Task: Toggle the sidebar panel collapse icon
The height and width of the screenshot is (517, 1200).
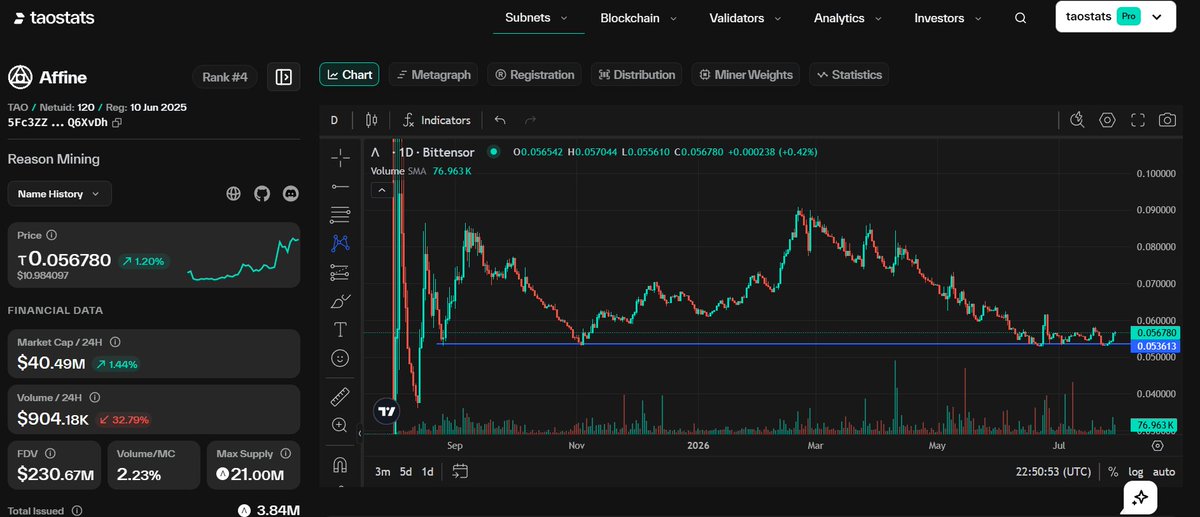Action: [283, 77]
